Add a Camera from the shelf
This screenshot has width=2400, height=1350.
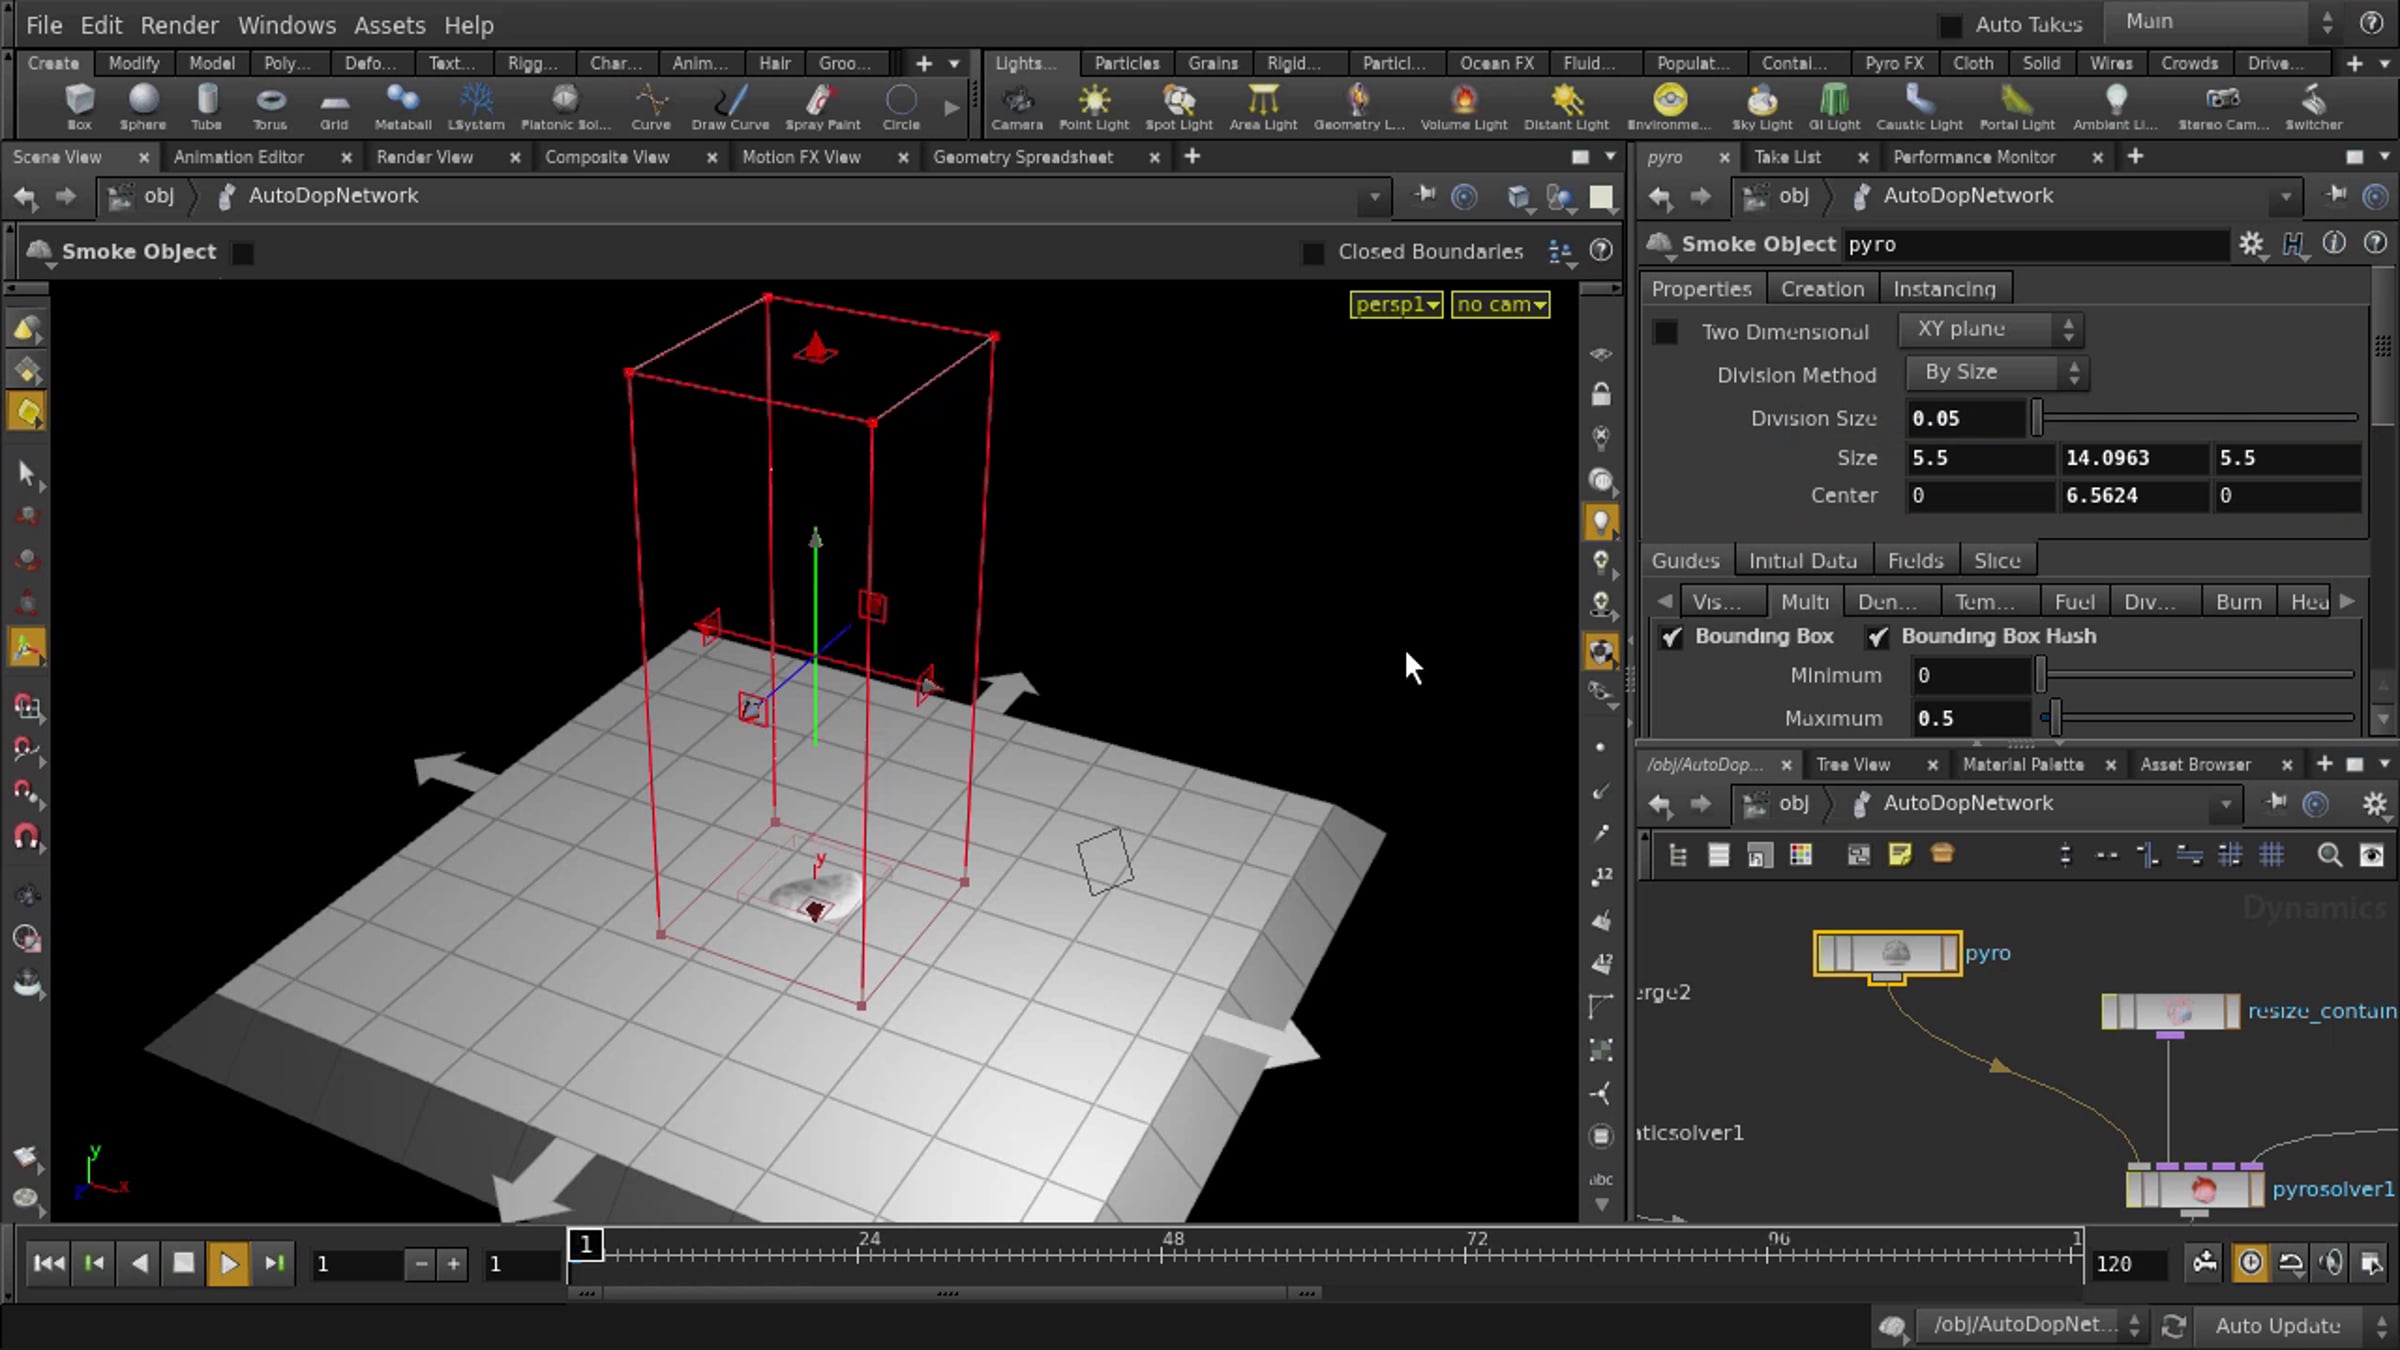coord(1017,106)
